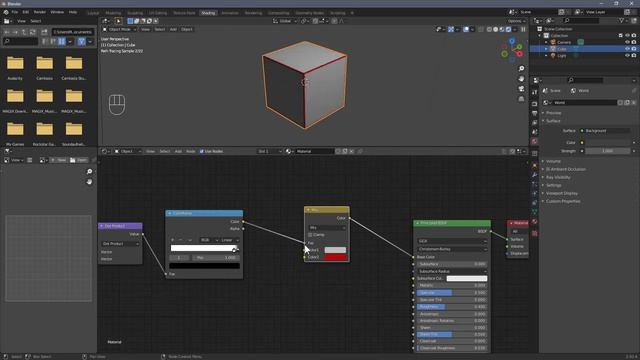Click the viewport Object menu
Image resolution: width=640 pixels, height=360 pixels.
[x=187, y=29]
